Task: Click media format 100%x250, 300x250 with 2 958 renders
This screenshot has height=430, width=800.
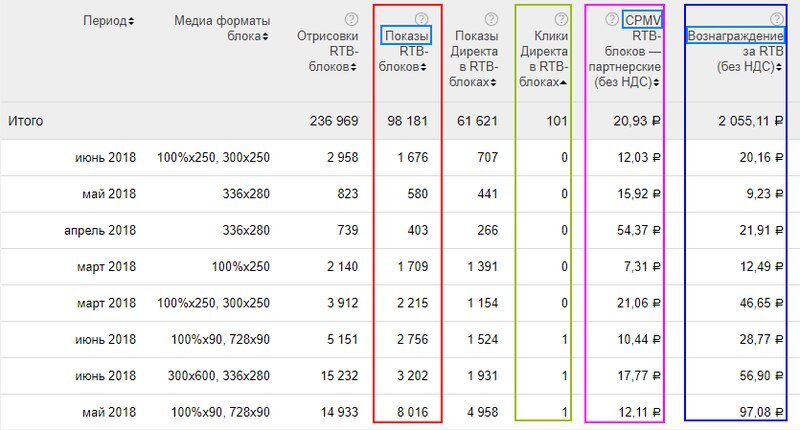Action: 213,157
